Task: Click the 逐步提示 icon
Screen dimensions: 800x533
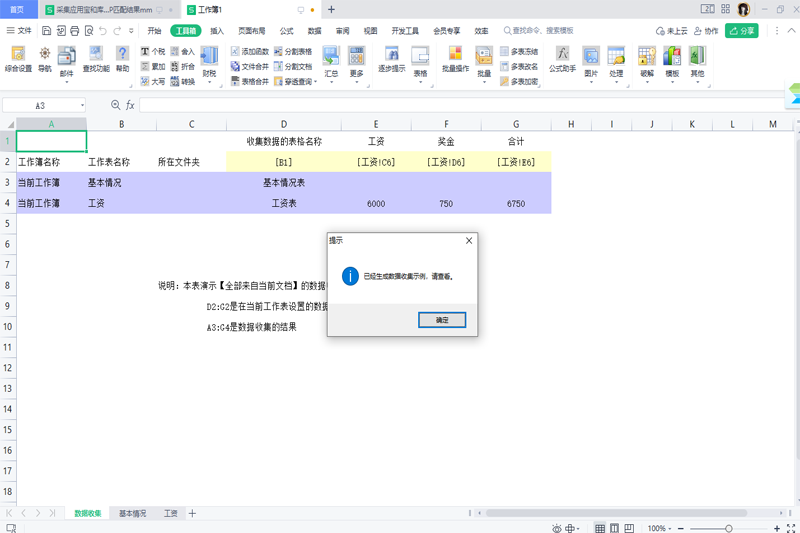Action: 392,58
